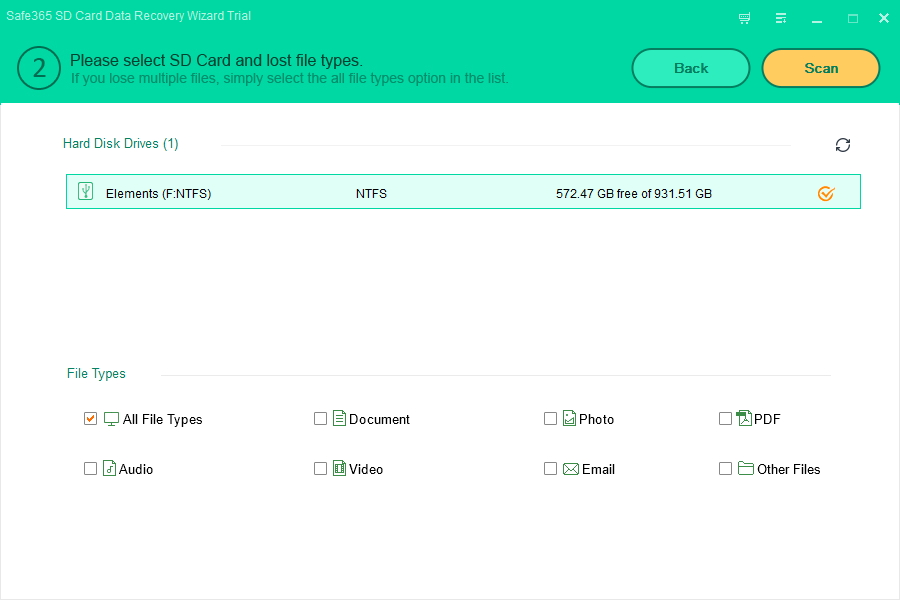Click the 'Video' label text
The image size is (900, 600).
[x=366, y=469]
